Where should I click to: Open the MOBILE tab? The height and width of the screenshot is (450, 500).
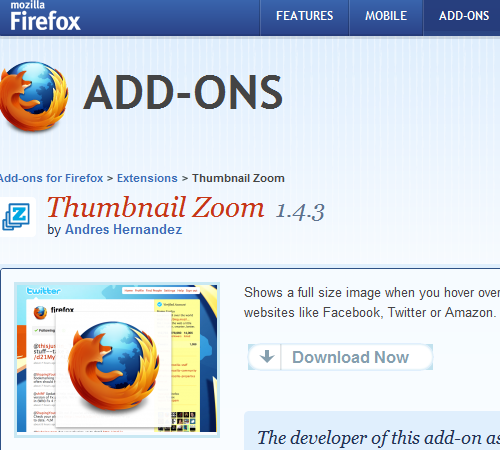point(386,16)
